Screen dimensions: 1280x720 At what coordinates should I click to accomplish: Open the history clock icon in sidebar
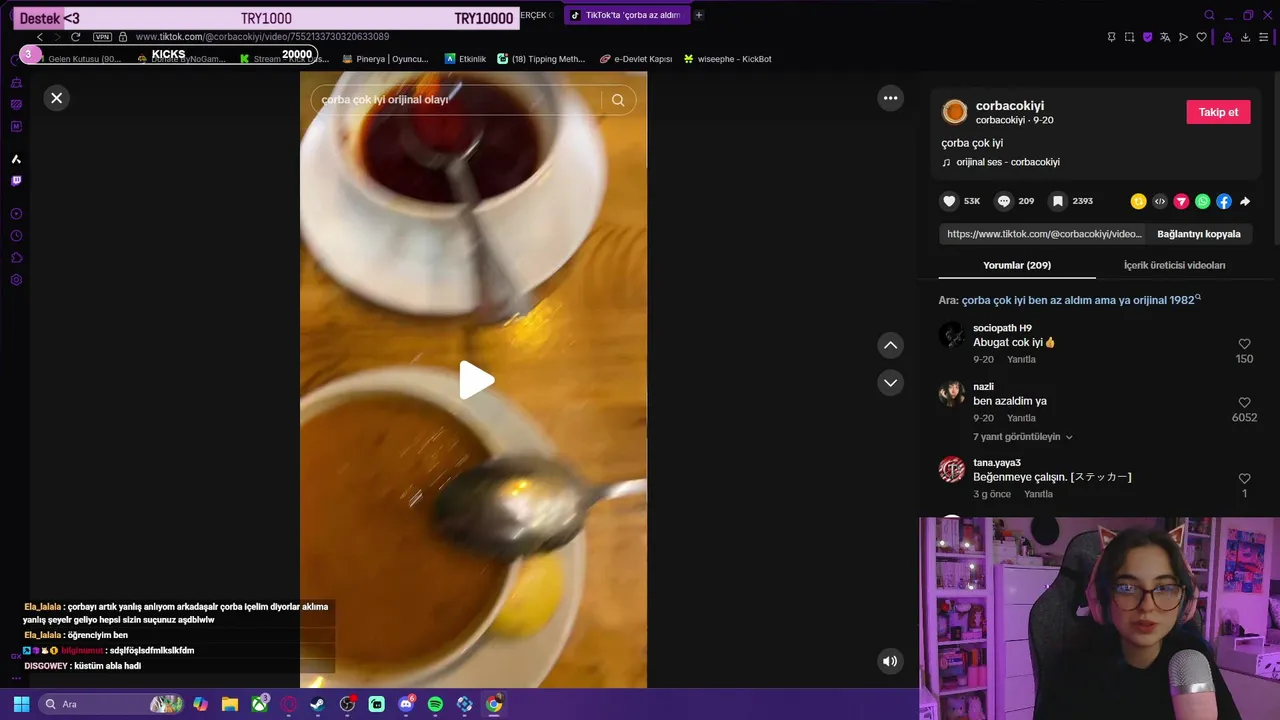point(16,236)
